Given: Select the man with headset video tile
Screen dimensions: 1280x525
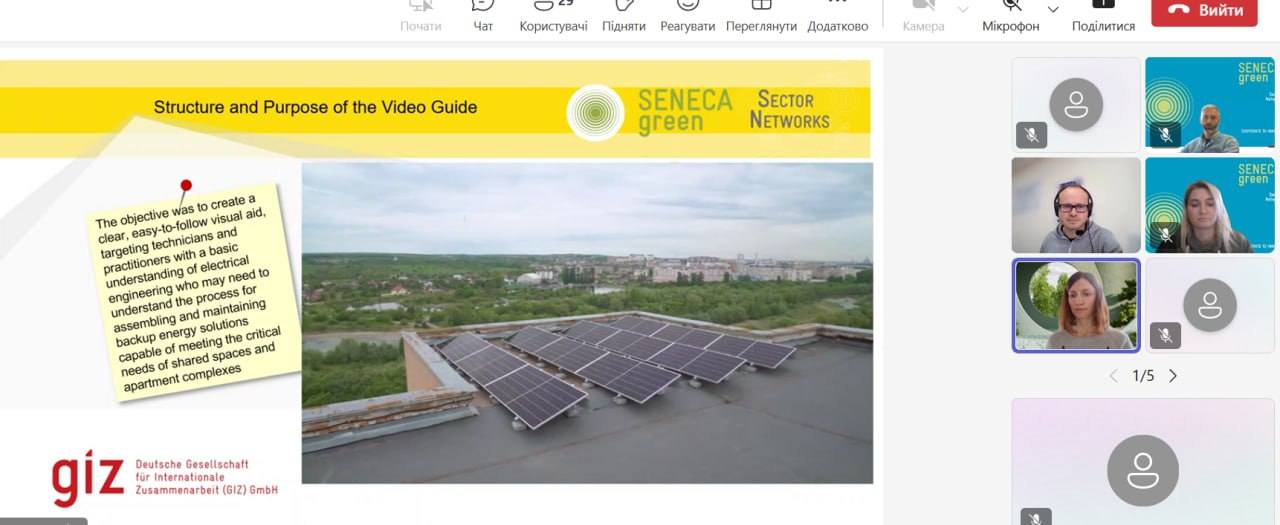Looking at the screenshot, I should point(1076,205).
